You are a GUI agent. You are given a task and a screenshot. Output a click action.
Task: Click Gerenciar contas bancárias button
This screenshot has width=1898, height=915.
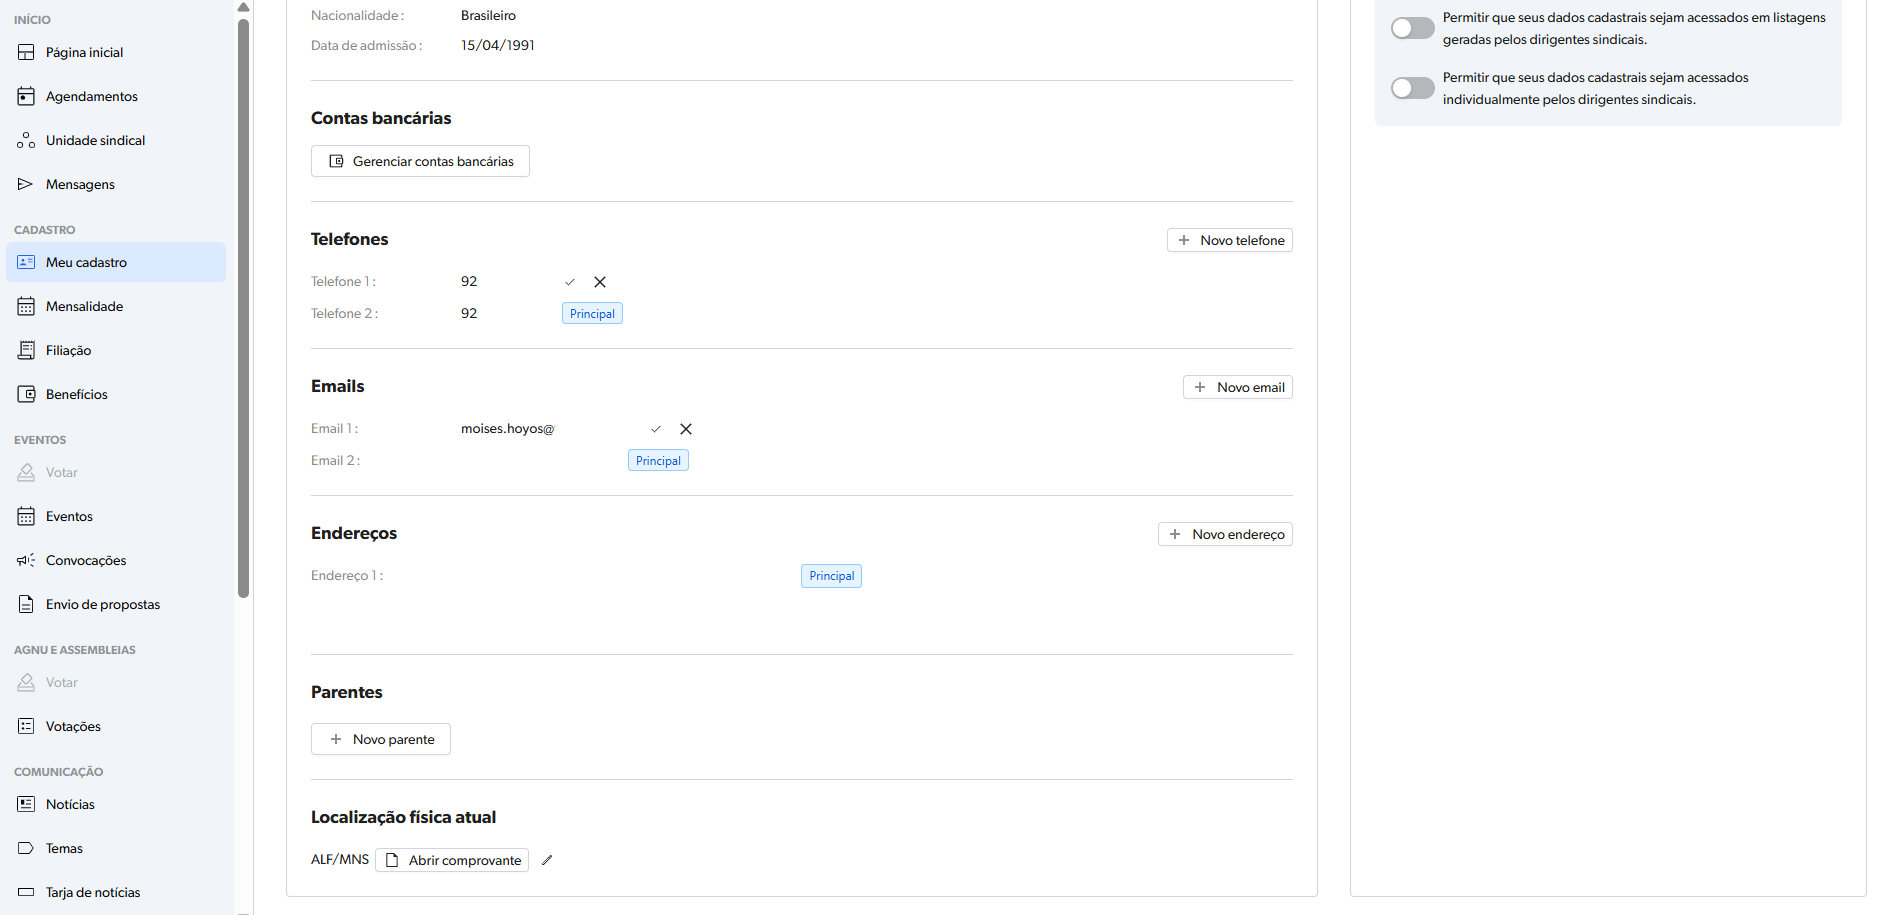point(420,161)
